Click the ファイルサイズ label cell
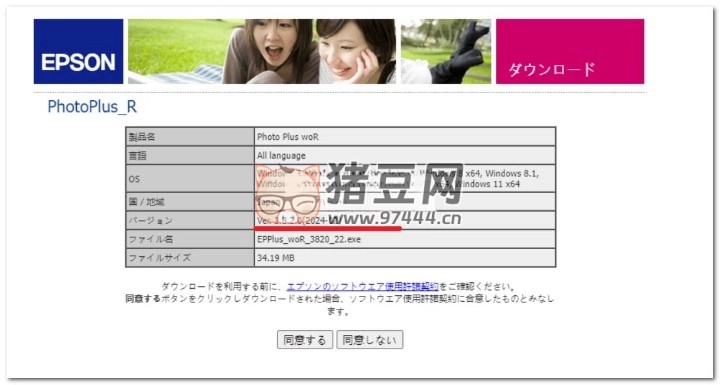The image size is (720, 385). (190, 258)
